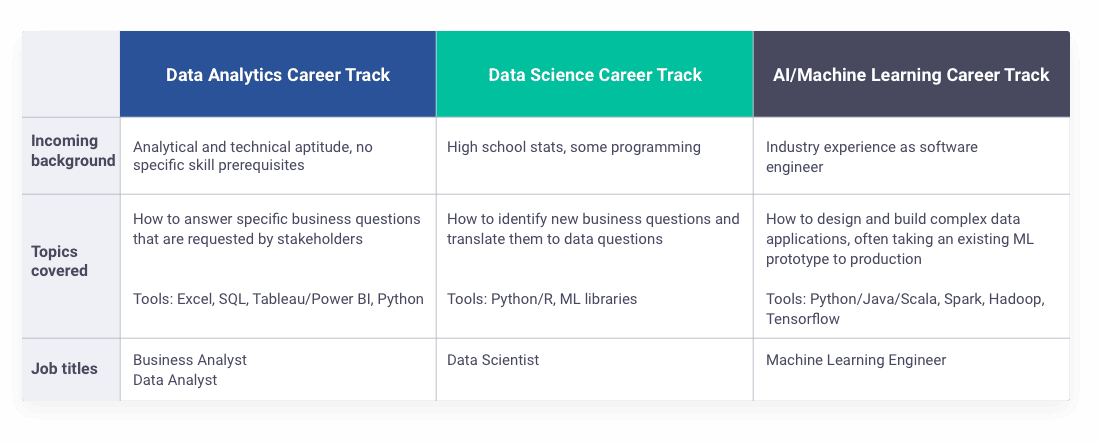Click text about identifying new business questions

coord(593,229)
